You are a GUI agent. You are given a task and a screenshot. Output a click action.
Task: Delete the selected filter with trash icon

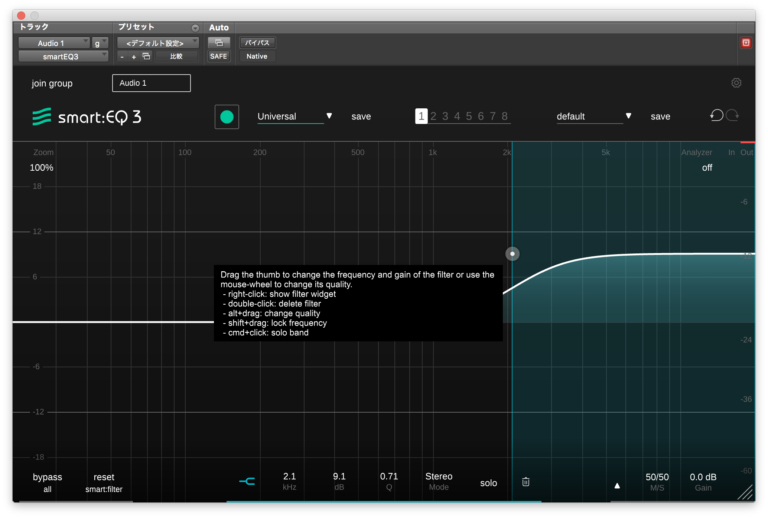pyautogui.click(x=526, y=482)
